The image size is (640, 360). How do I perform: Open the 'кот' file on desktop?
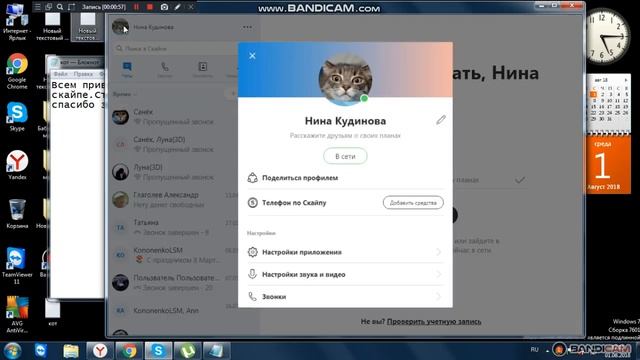53,313
